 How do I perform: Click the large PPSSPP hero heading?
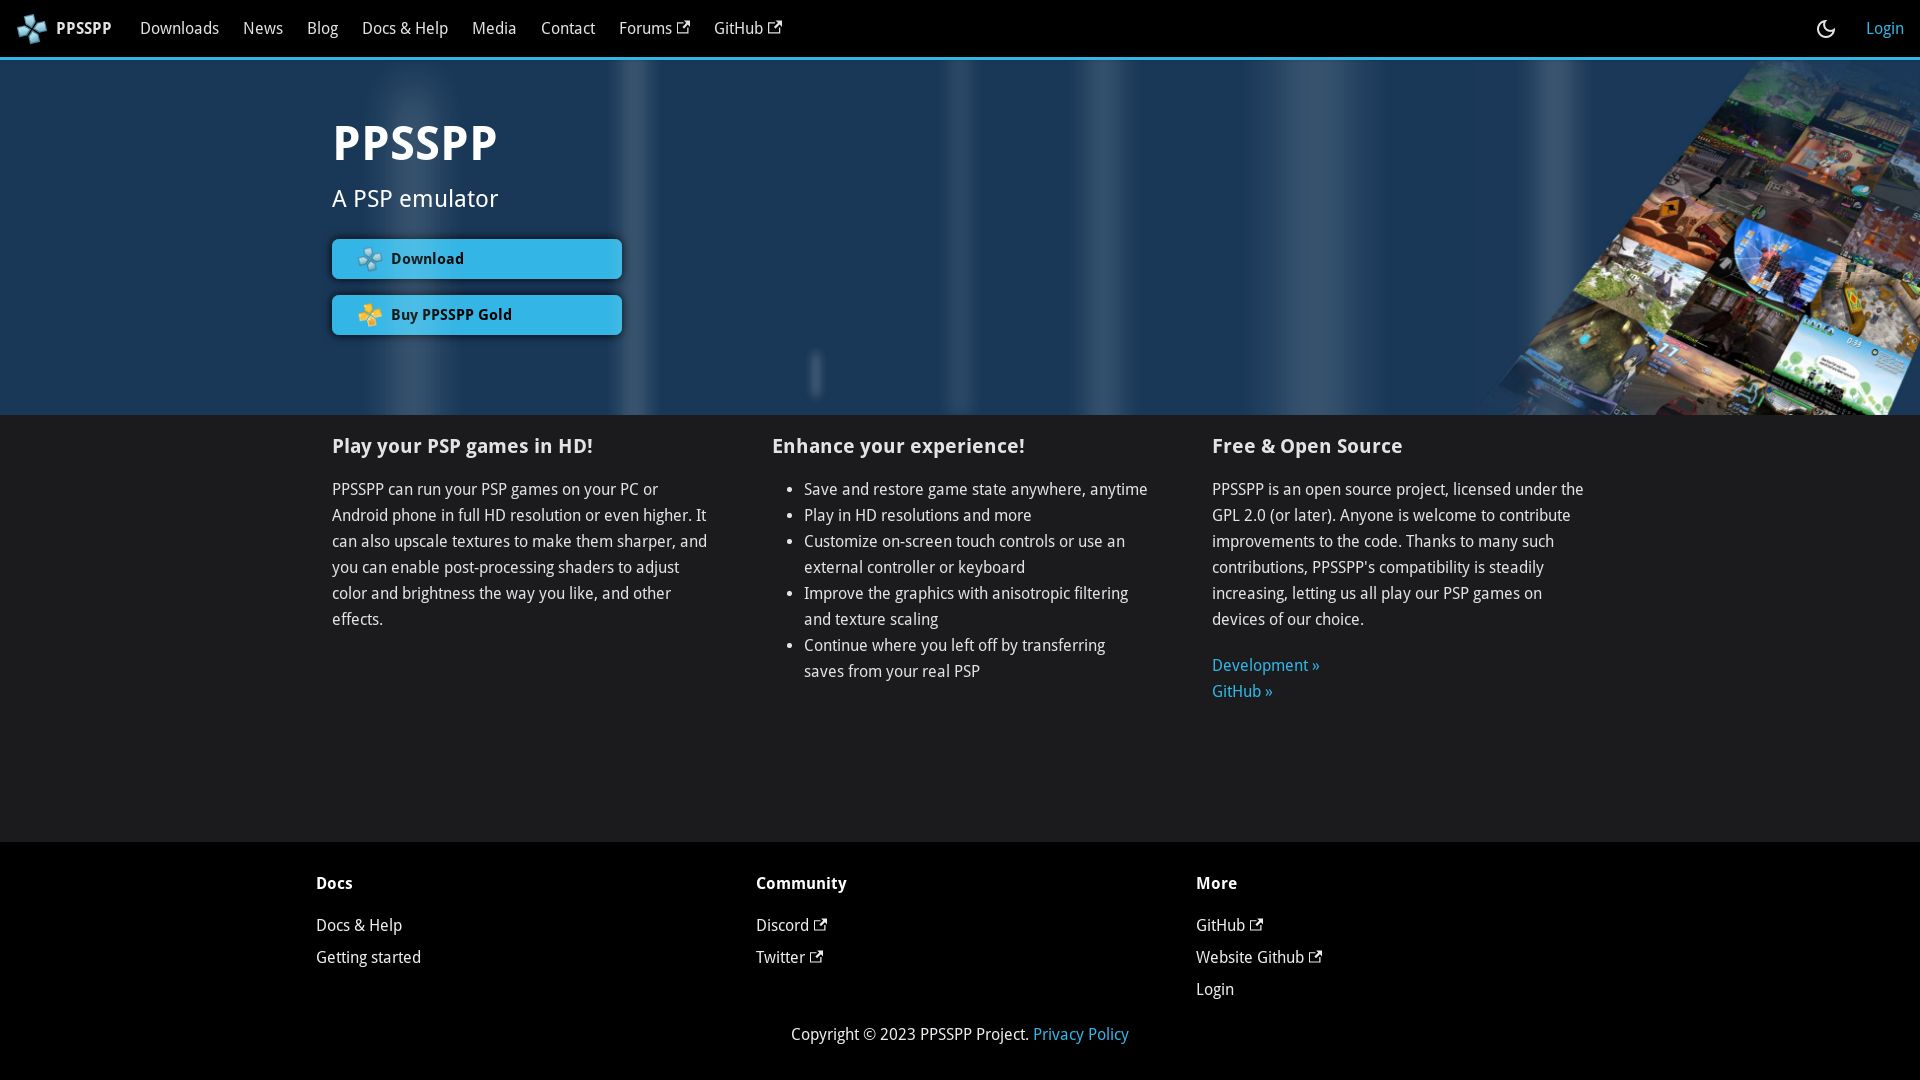pos(414,144)
